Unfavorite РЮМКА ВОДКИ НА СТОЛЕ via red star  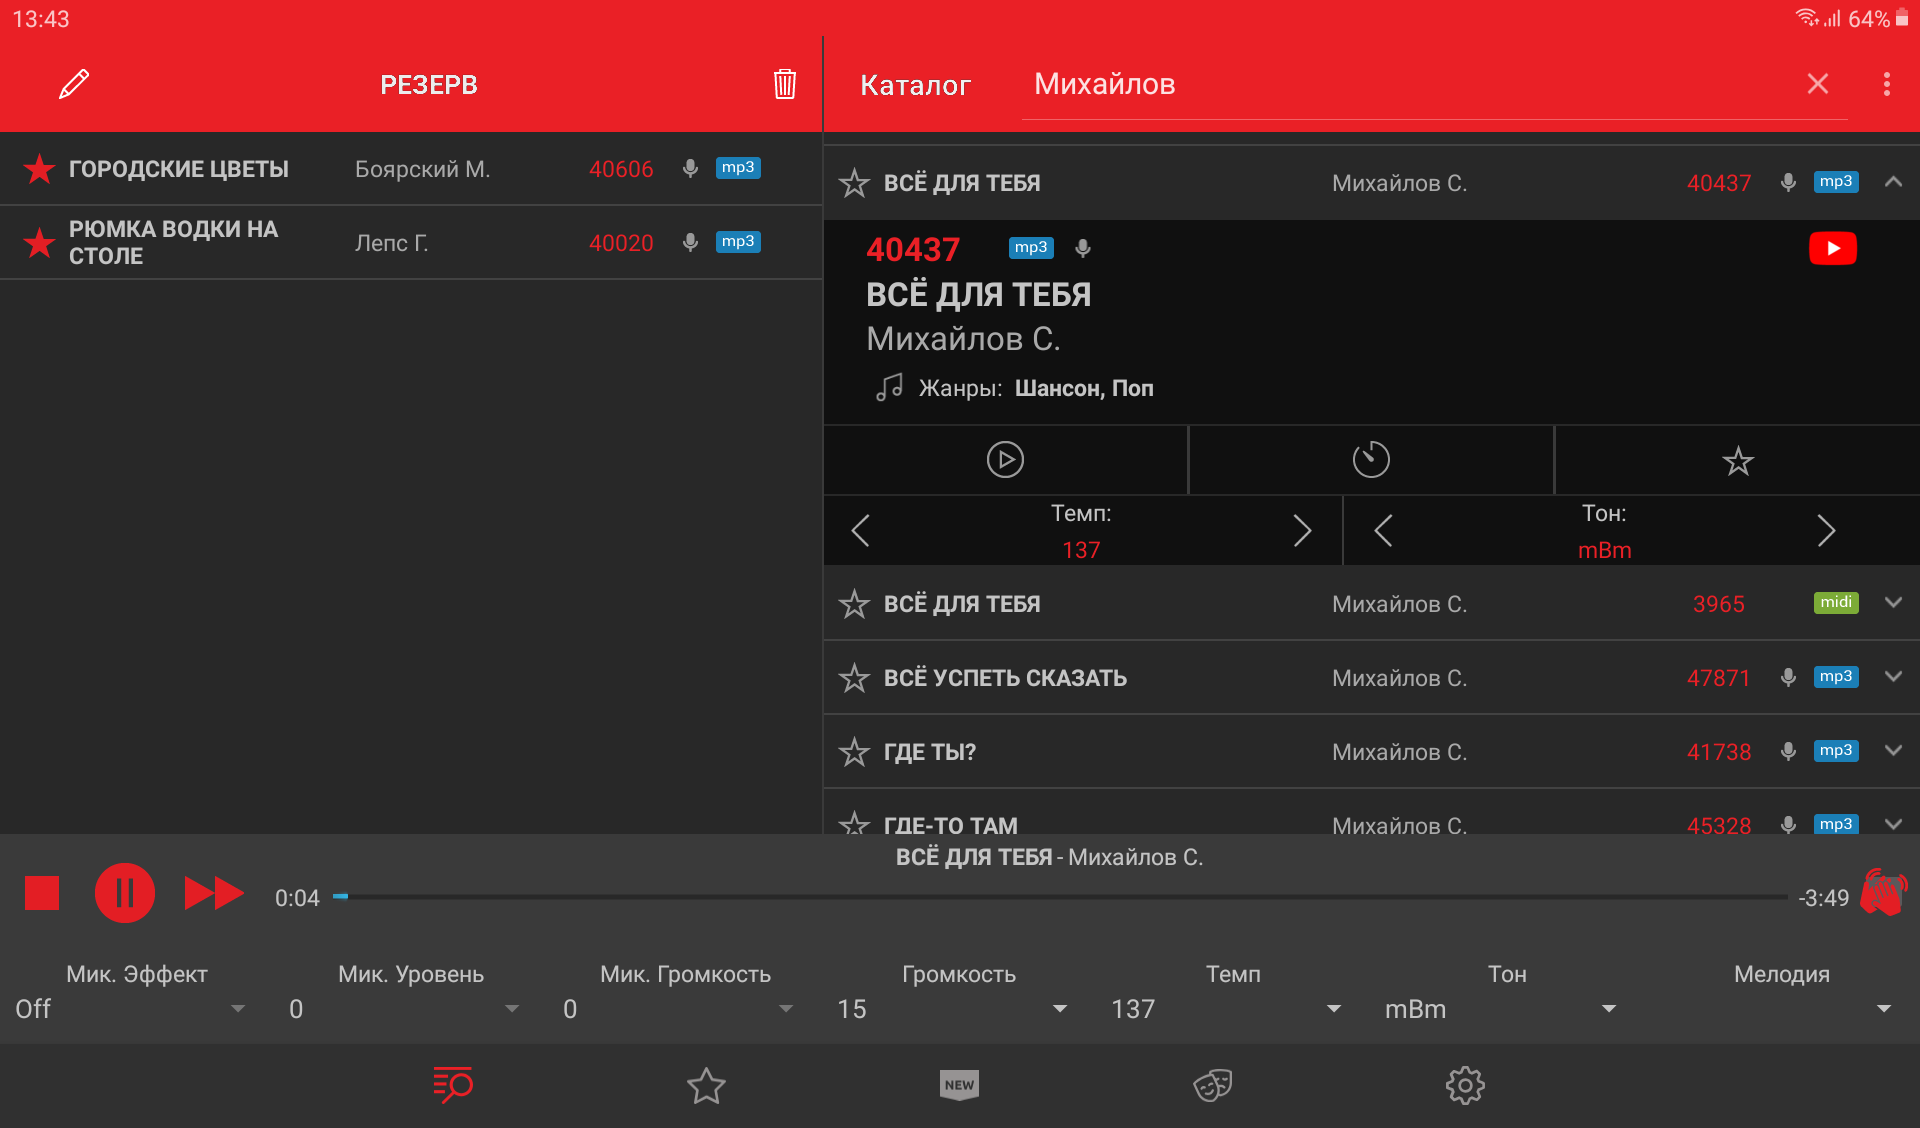[39, 242]
